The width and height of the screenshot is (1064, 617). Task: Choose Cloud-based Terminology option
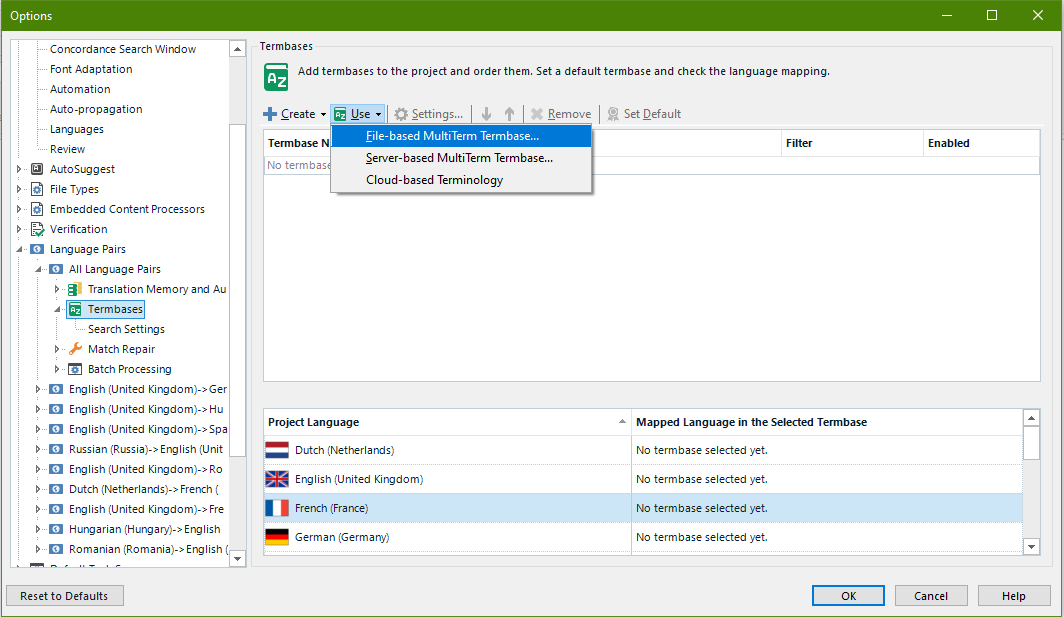[461, 180]
